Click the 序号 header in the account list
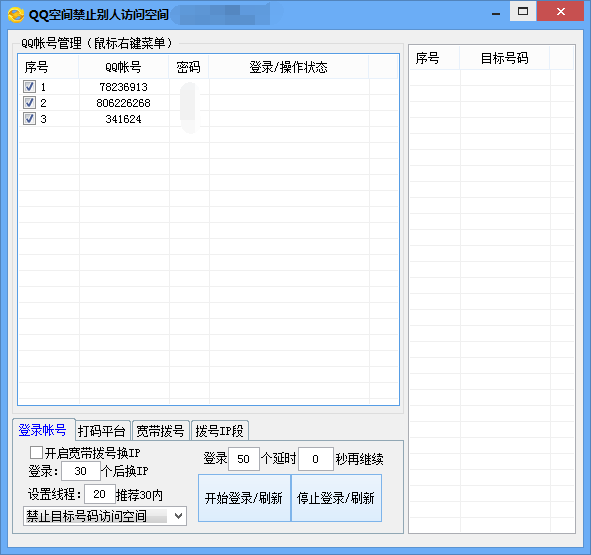The height and width of the screenshot is (555, 591). coord(48,67)
